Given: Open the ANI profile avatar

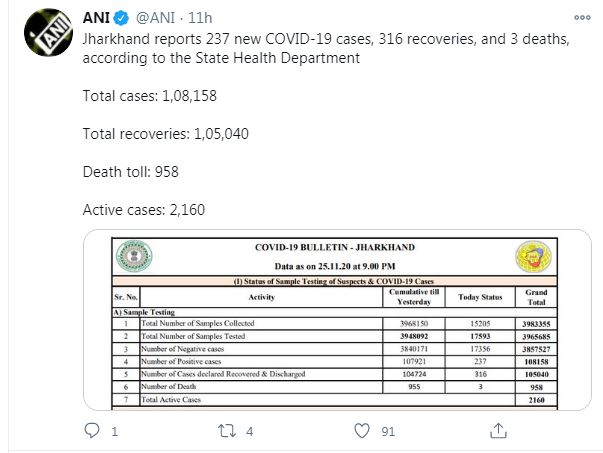Looking at the screenshot, I should coord(48,32).
